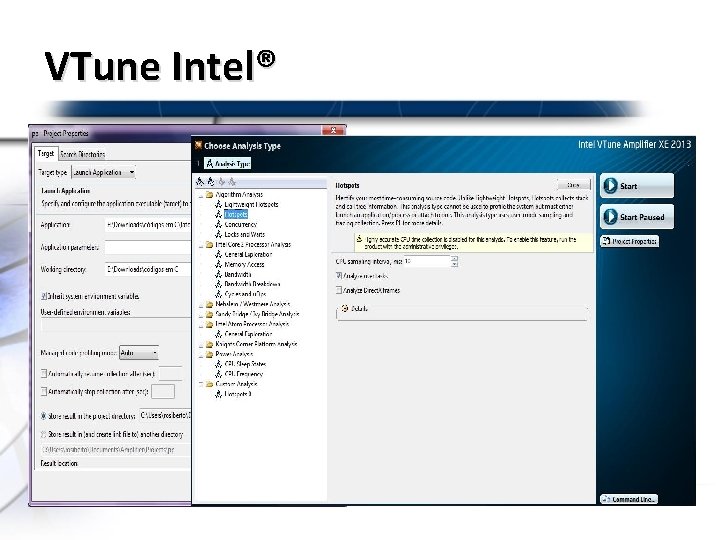Select the highlighted Hotspots analysis under Algorithm Analysis
This screenshot has height=540, width=720.
(x=236, y=214)
